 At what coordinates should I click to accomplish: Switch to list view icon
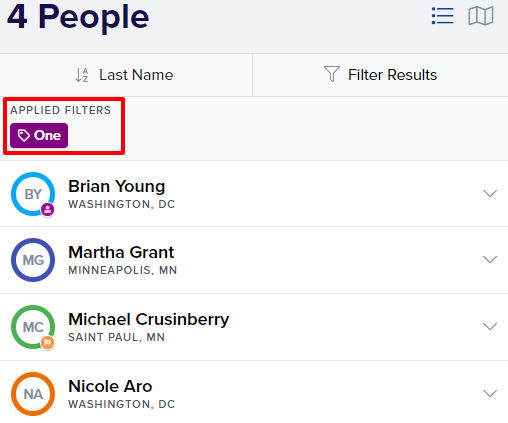[x=443, y=16]
